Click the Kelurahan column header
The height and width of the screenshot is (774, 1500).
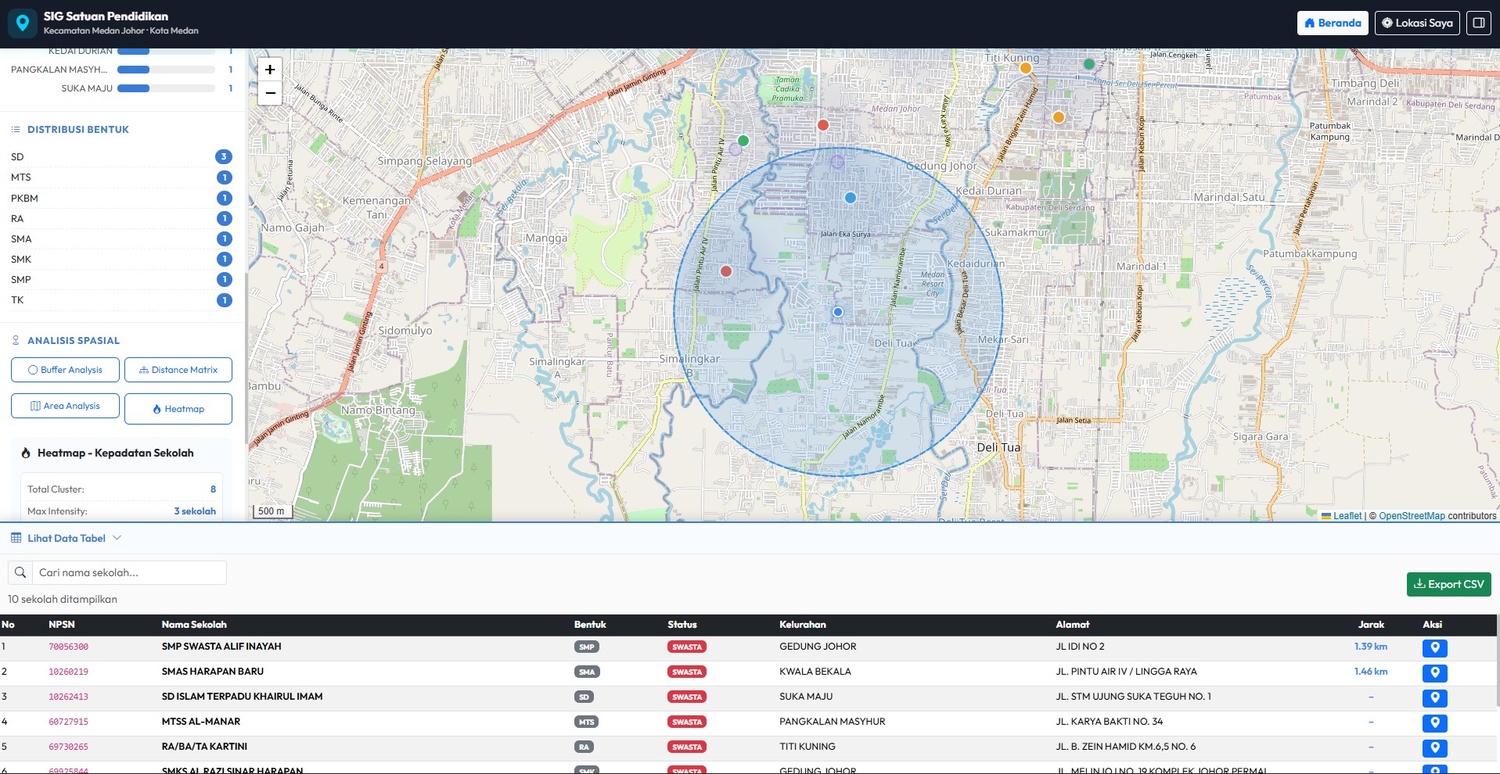click(x=803, y=625)
